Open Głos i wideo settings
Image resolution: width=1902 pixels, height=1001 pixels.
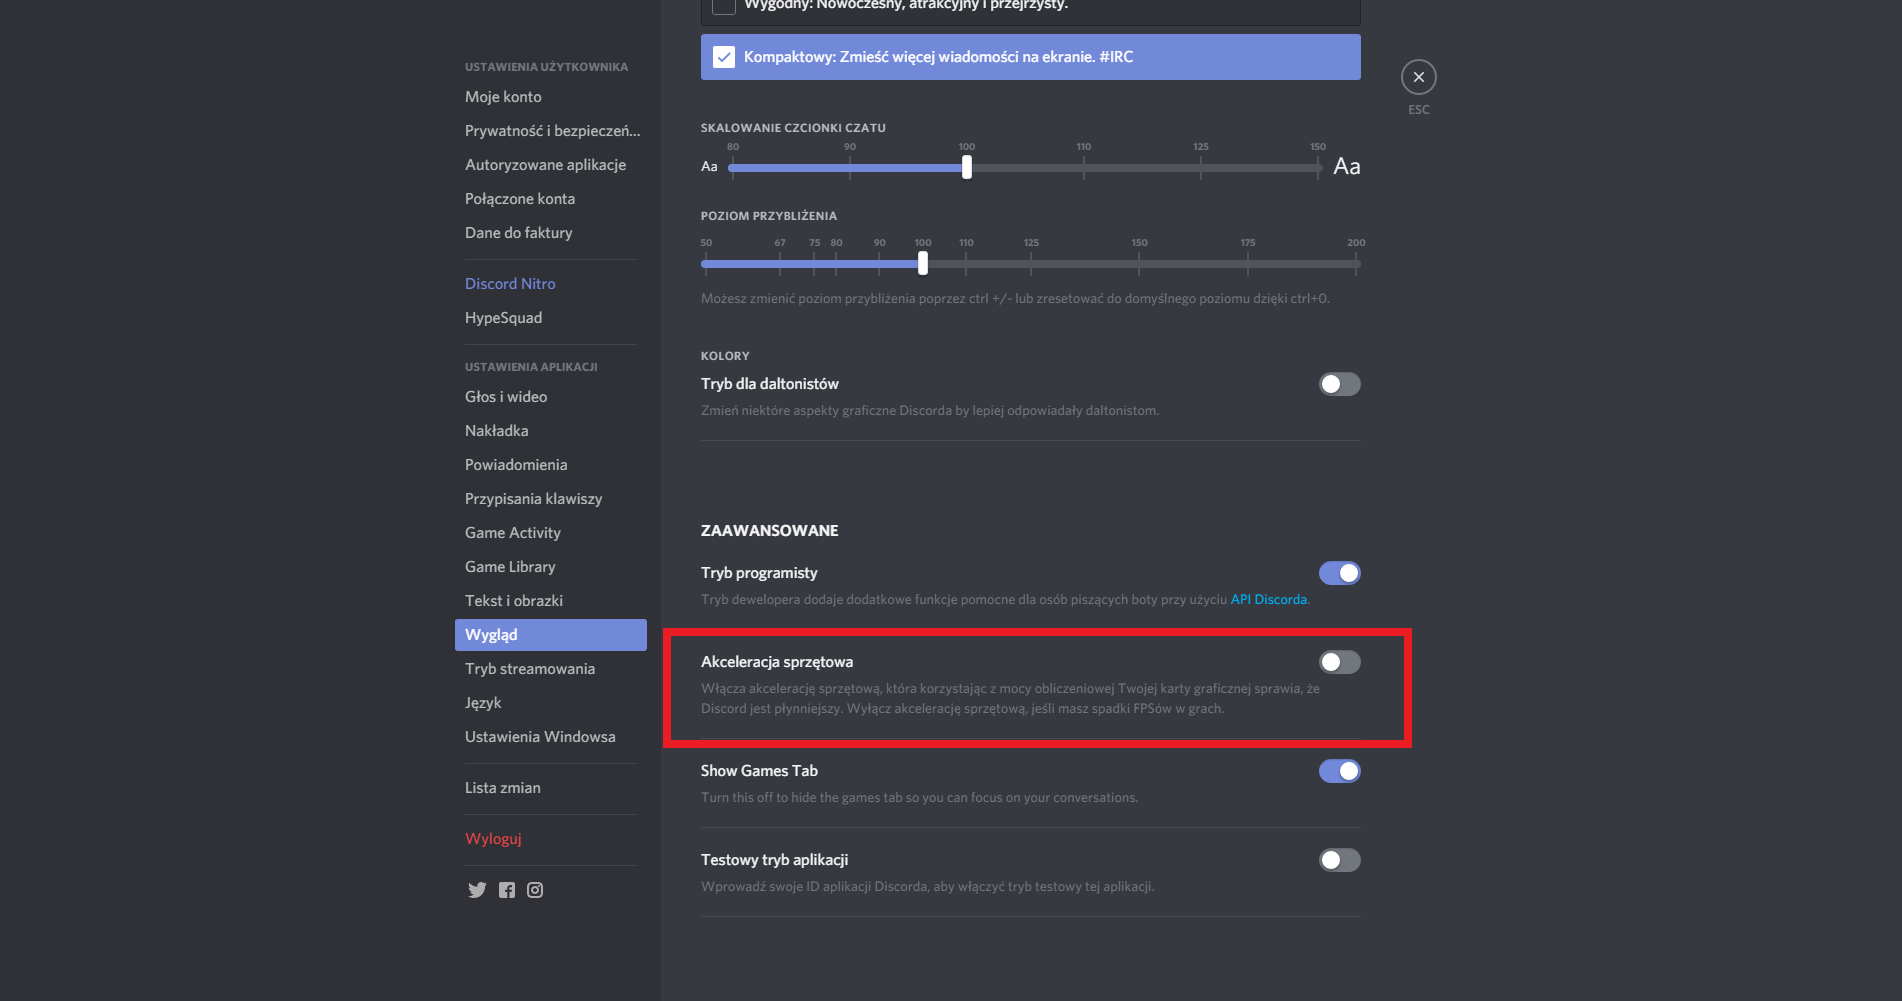pyautogui.click(x=506, y=397)
